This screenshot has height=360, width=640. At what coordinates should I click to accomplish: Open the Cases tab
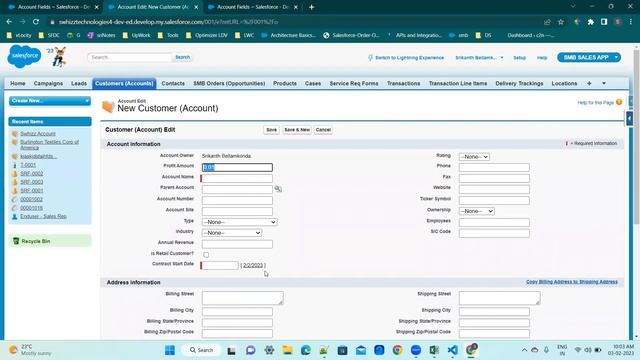(313, 83)
